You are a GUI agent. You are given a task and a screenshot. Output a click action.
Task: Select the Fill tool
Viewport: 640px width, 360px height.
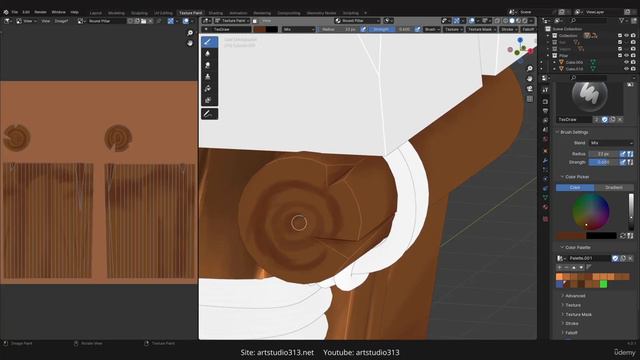(208, 89)
